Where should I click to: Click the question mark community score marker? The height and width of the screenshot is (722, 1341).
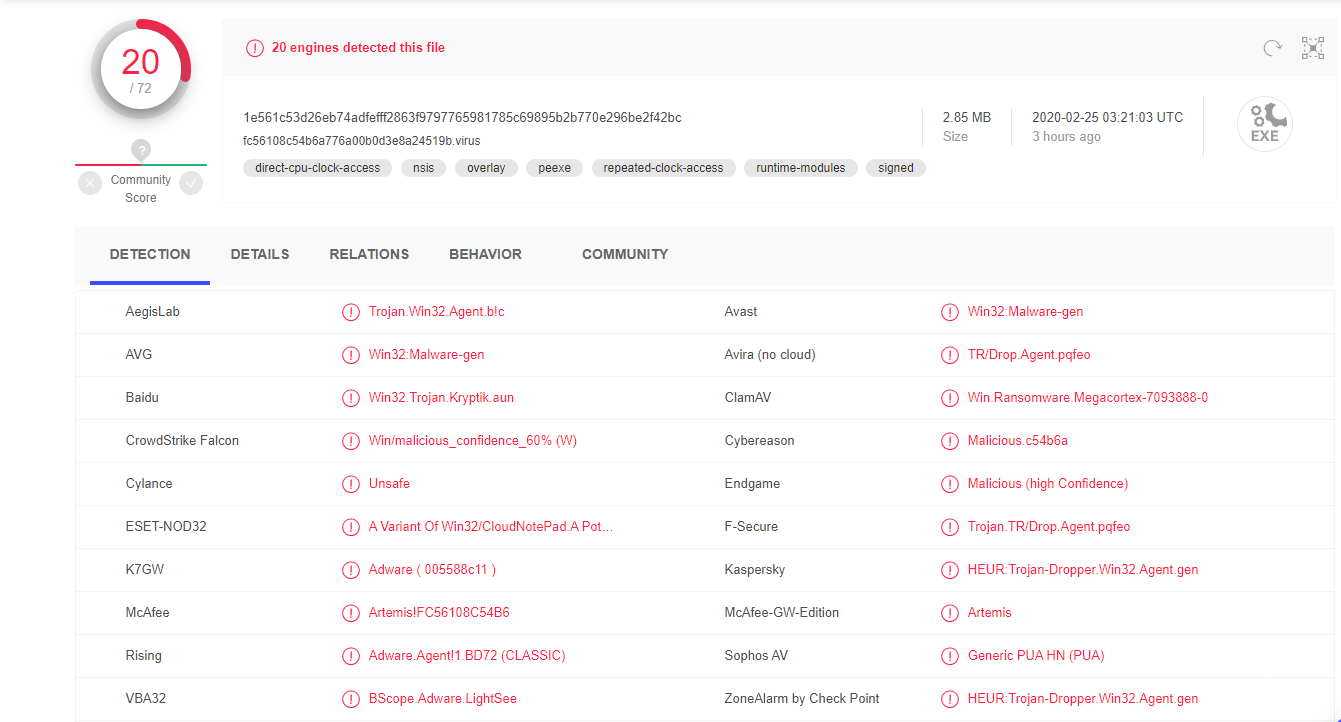[x=141, y=151]
